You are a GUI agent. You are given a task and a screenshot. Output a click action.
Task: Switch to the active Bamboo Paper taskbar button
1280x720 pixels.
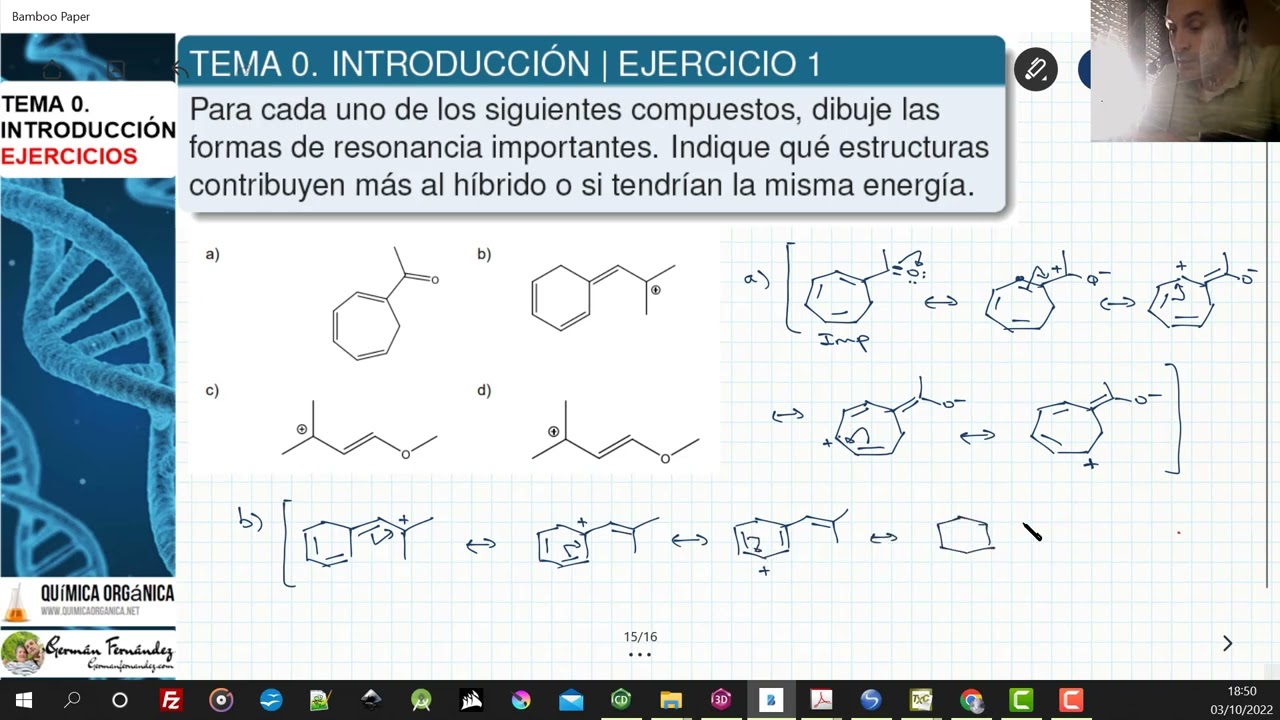tap(771, 700)
